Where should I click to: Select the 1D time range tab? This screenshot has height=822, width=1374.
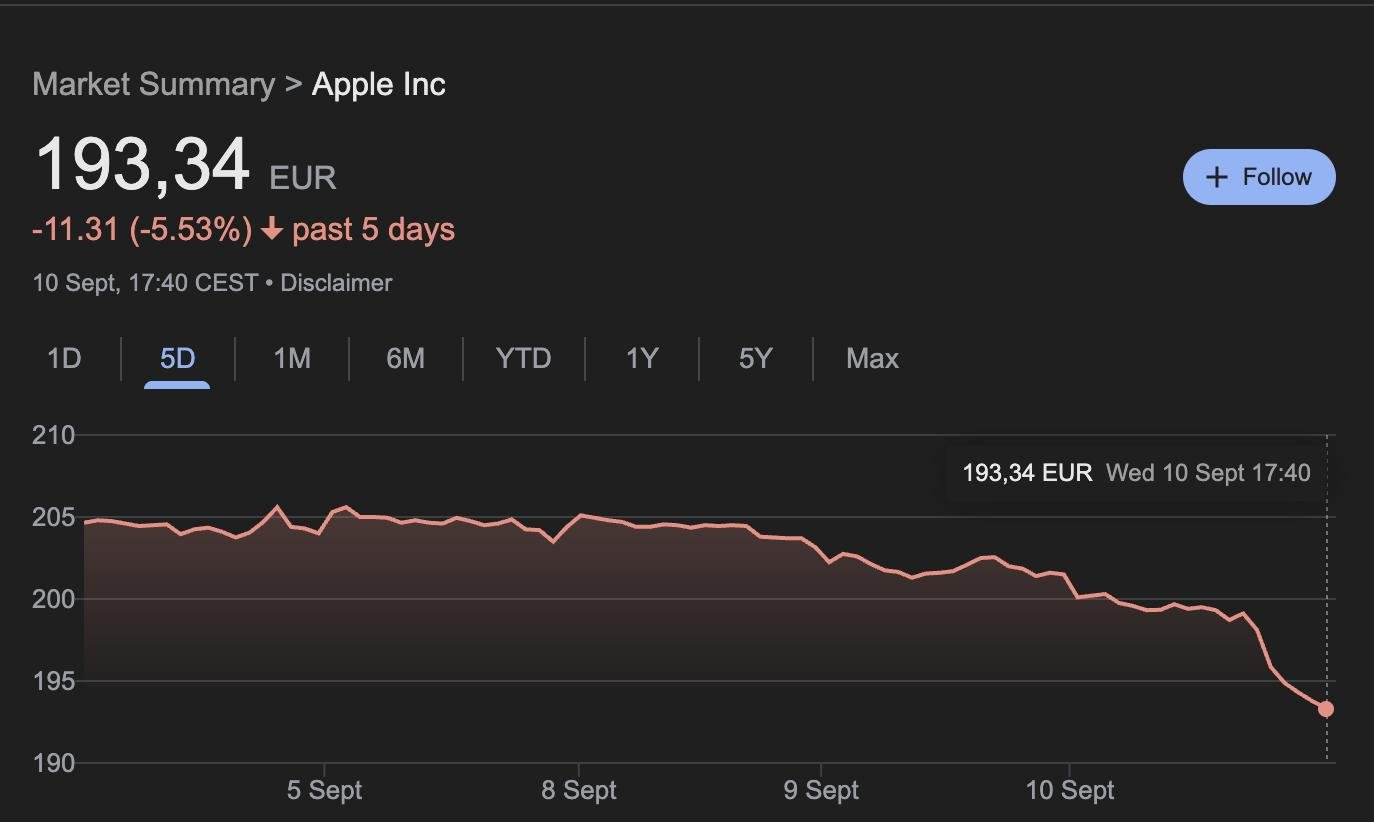click(64, 359)
